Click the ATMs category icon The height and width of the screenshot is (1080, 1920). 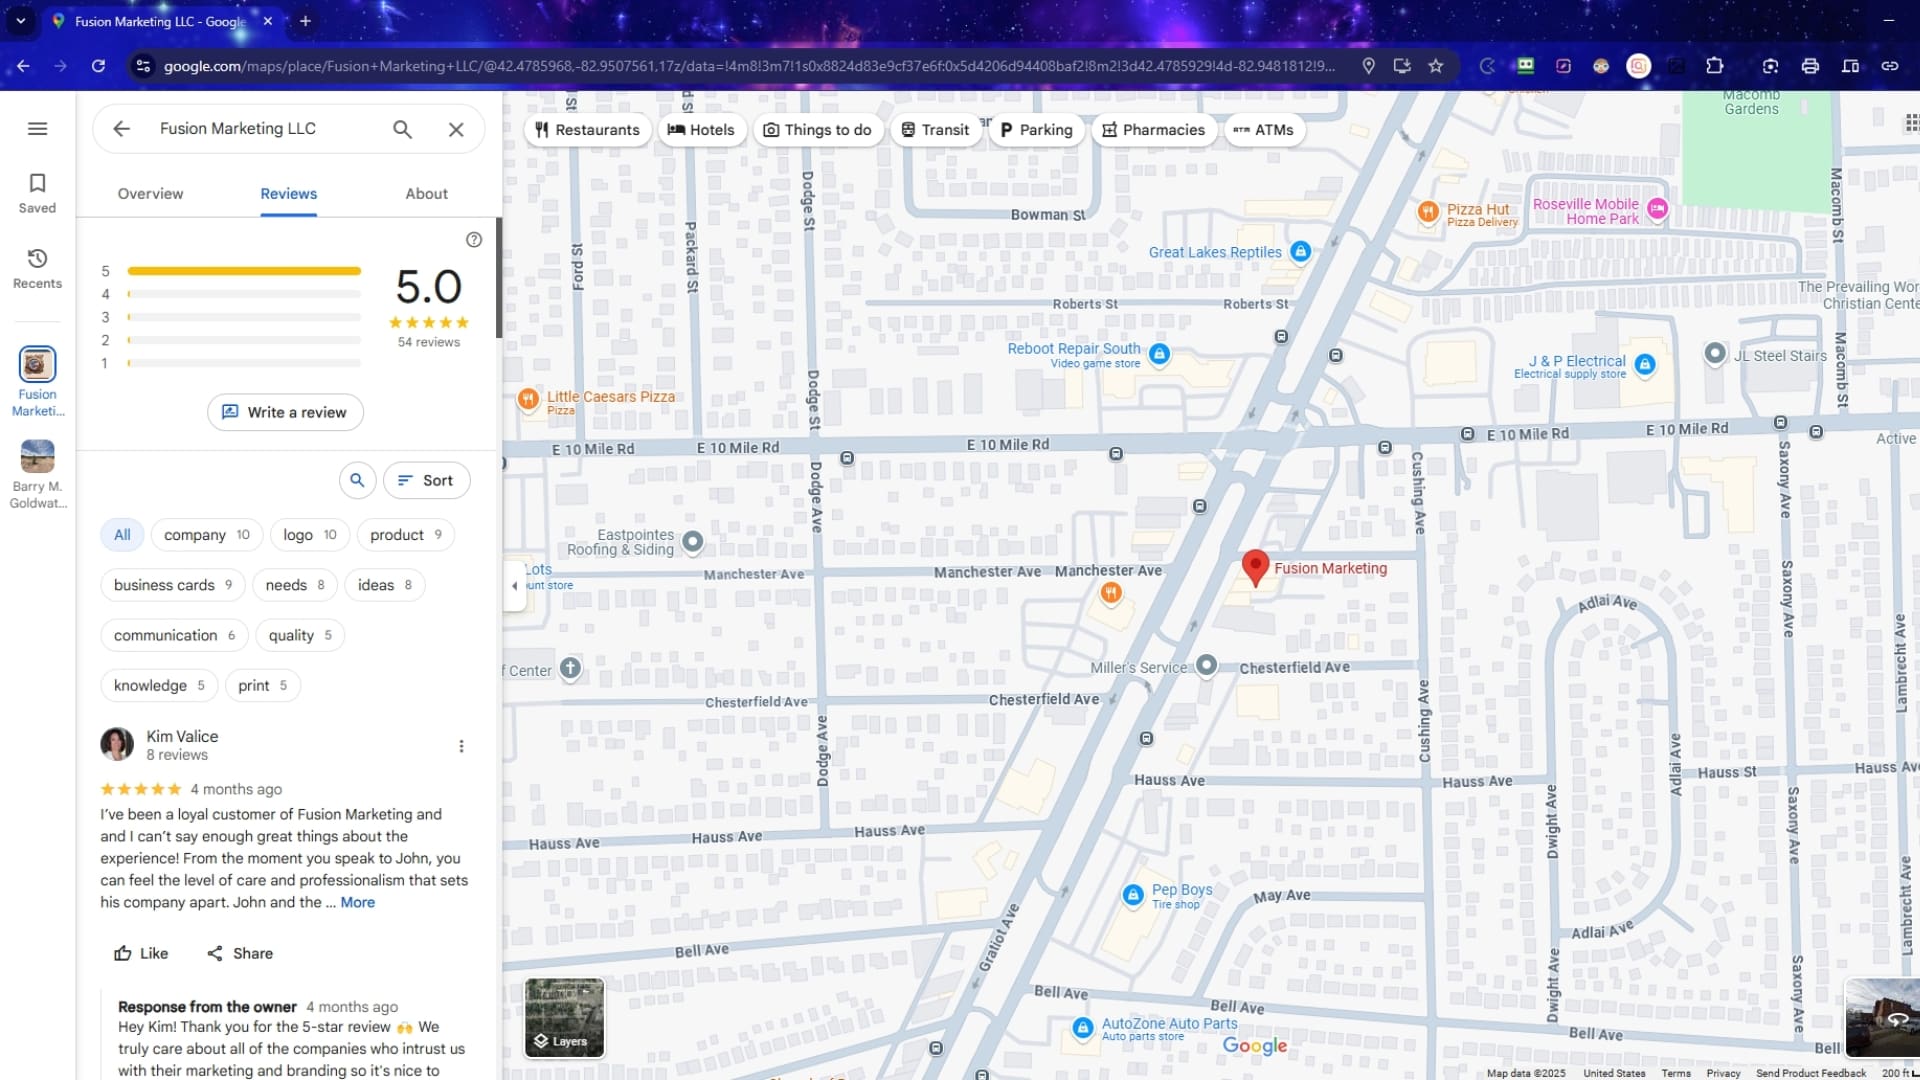click(1264, 129)
